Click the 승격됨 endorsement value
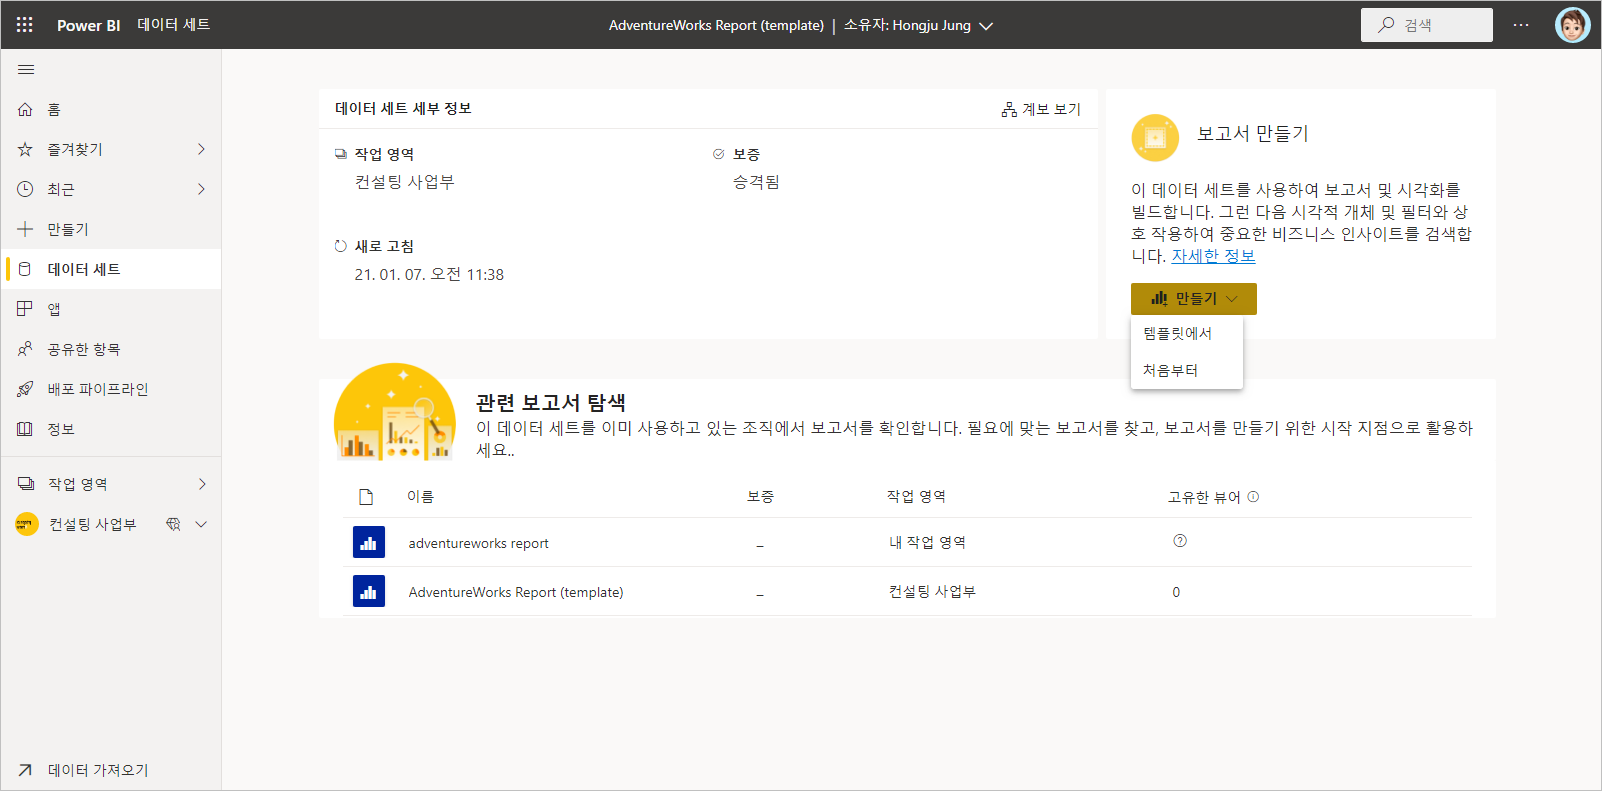This screenshot has width=1602, height=791. click(756, 182)
